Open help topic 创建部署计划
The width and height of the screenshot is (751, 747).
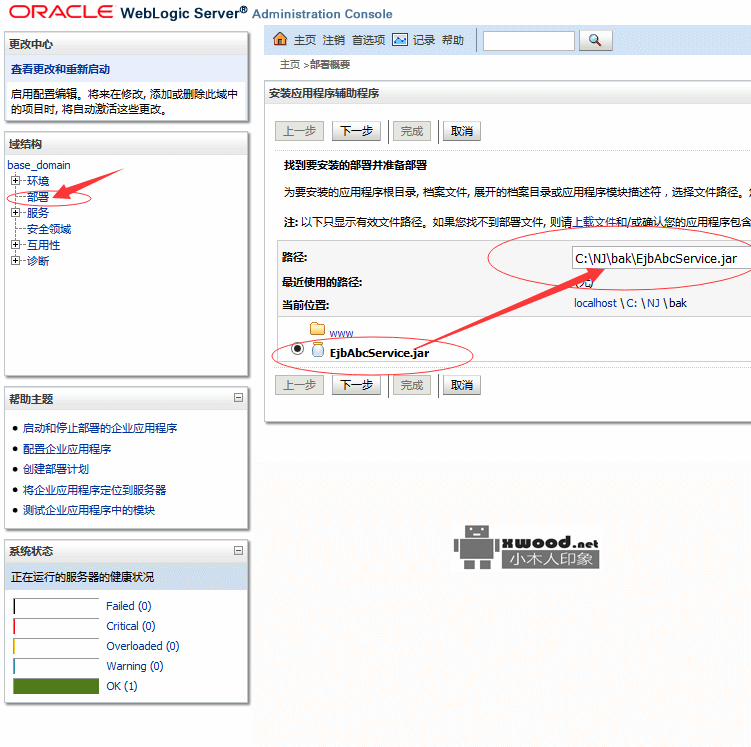coord(56,469)
